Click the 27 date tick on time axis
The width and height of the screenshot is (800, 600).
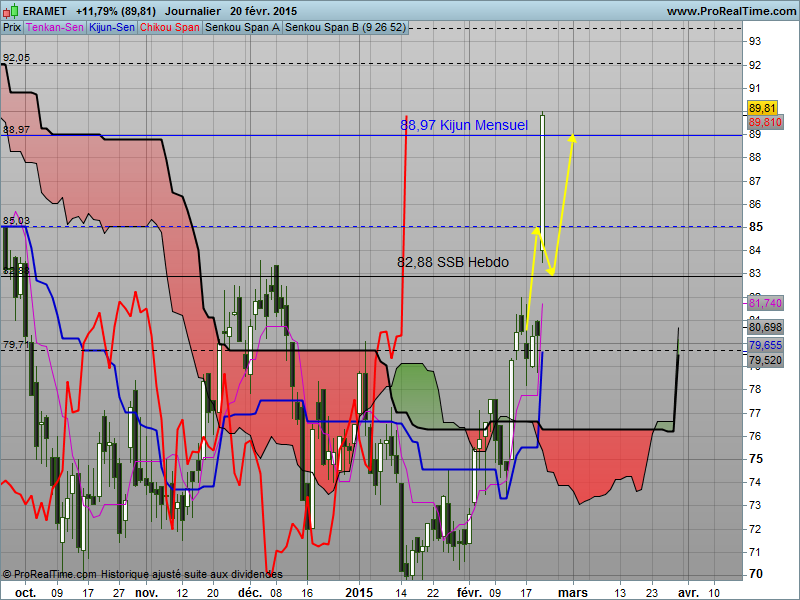[x=119, y=593]
